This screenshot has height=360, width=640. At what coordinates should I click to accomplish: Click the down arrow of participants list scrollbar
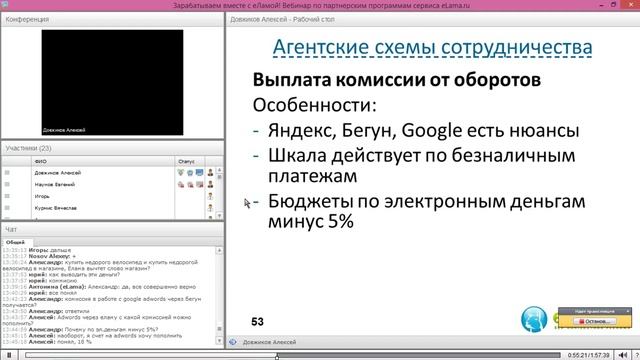[x=219, y=216]
